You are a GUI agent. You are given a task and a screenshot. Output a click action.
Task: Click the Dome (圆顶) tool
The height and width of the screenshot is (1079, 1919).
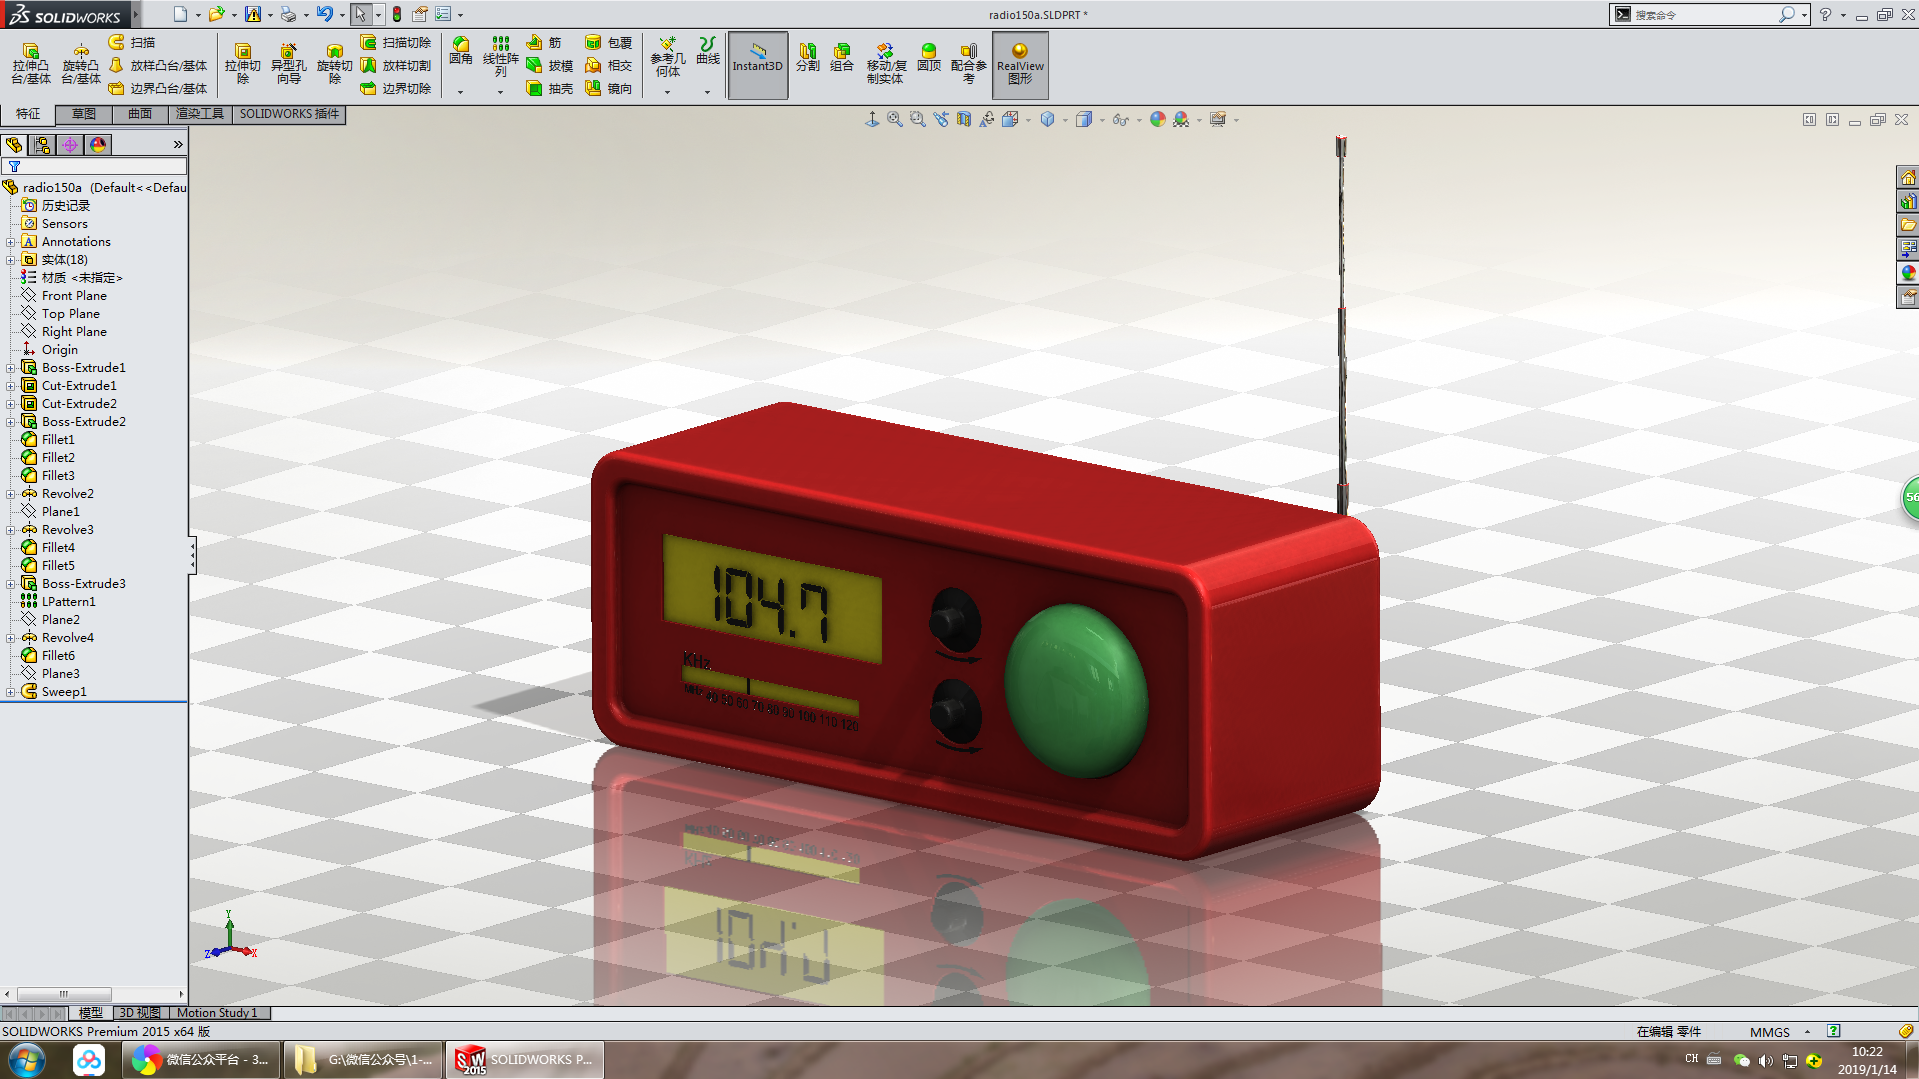(929, 57)
